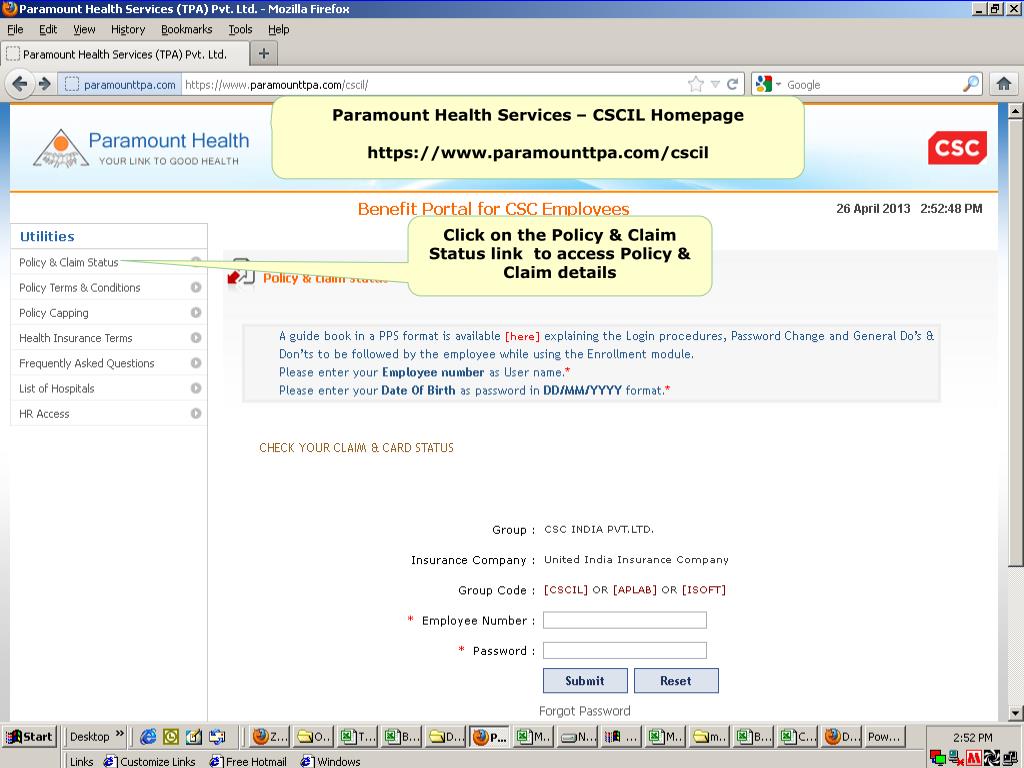Viewport: 1024px width, 768px height.
Task: Click the Utilities sidebar heading
Action: click(x=47, y=236)
